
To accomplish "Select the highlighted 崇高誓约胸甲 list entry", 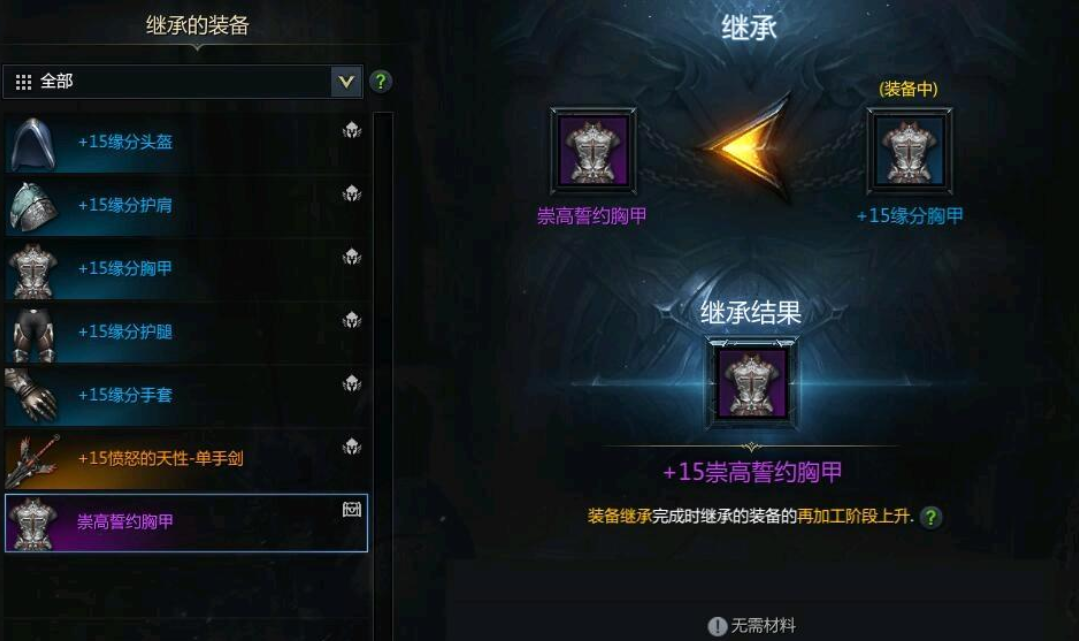I will tap(186, 523).
